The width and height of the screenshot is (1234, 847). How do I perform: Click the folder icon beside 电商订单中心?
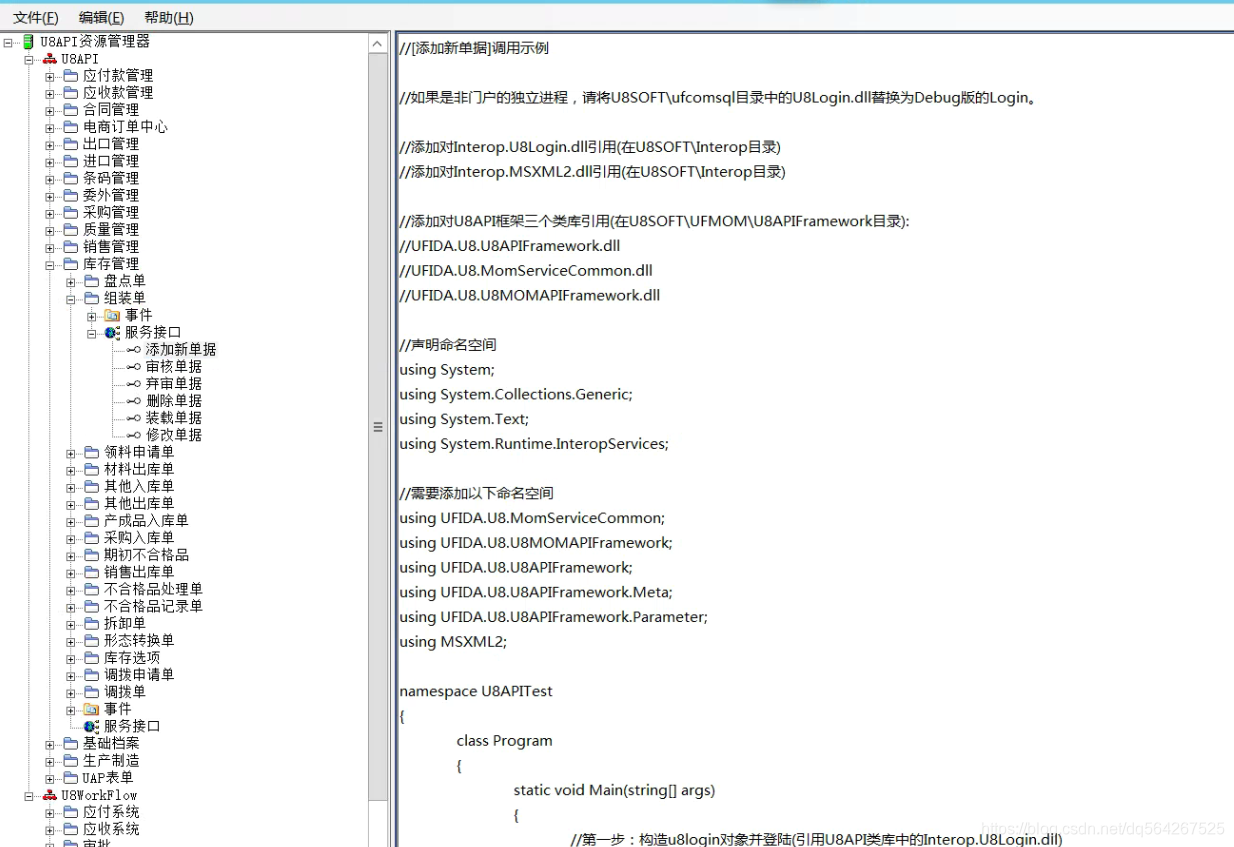70,127
